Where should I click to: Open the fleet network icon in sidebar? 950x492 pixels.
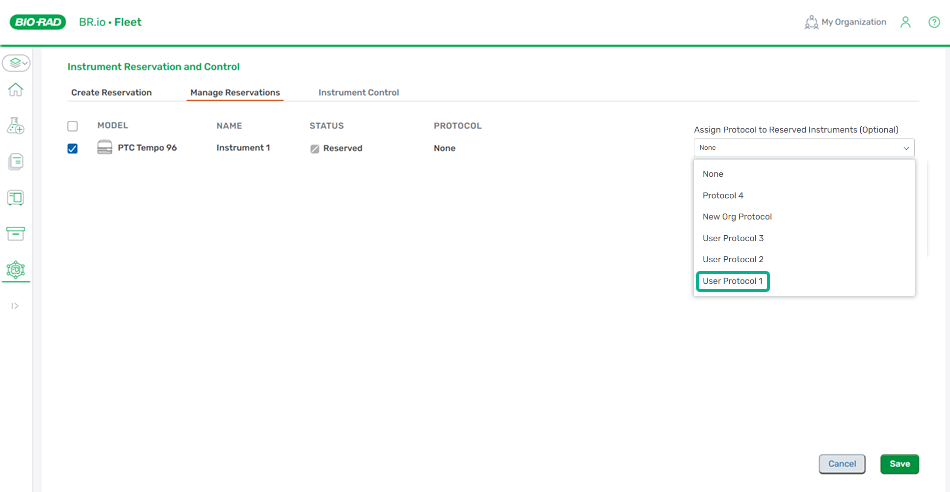(x=15, y=269)
